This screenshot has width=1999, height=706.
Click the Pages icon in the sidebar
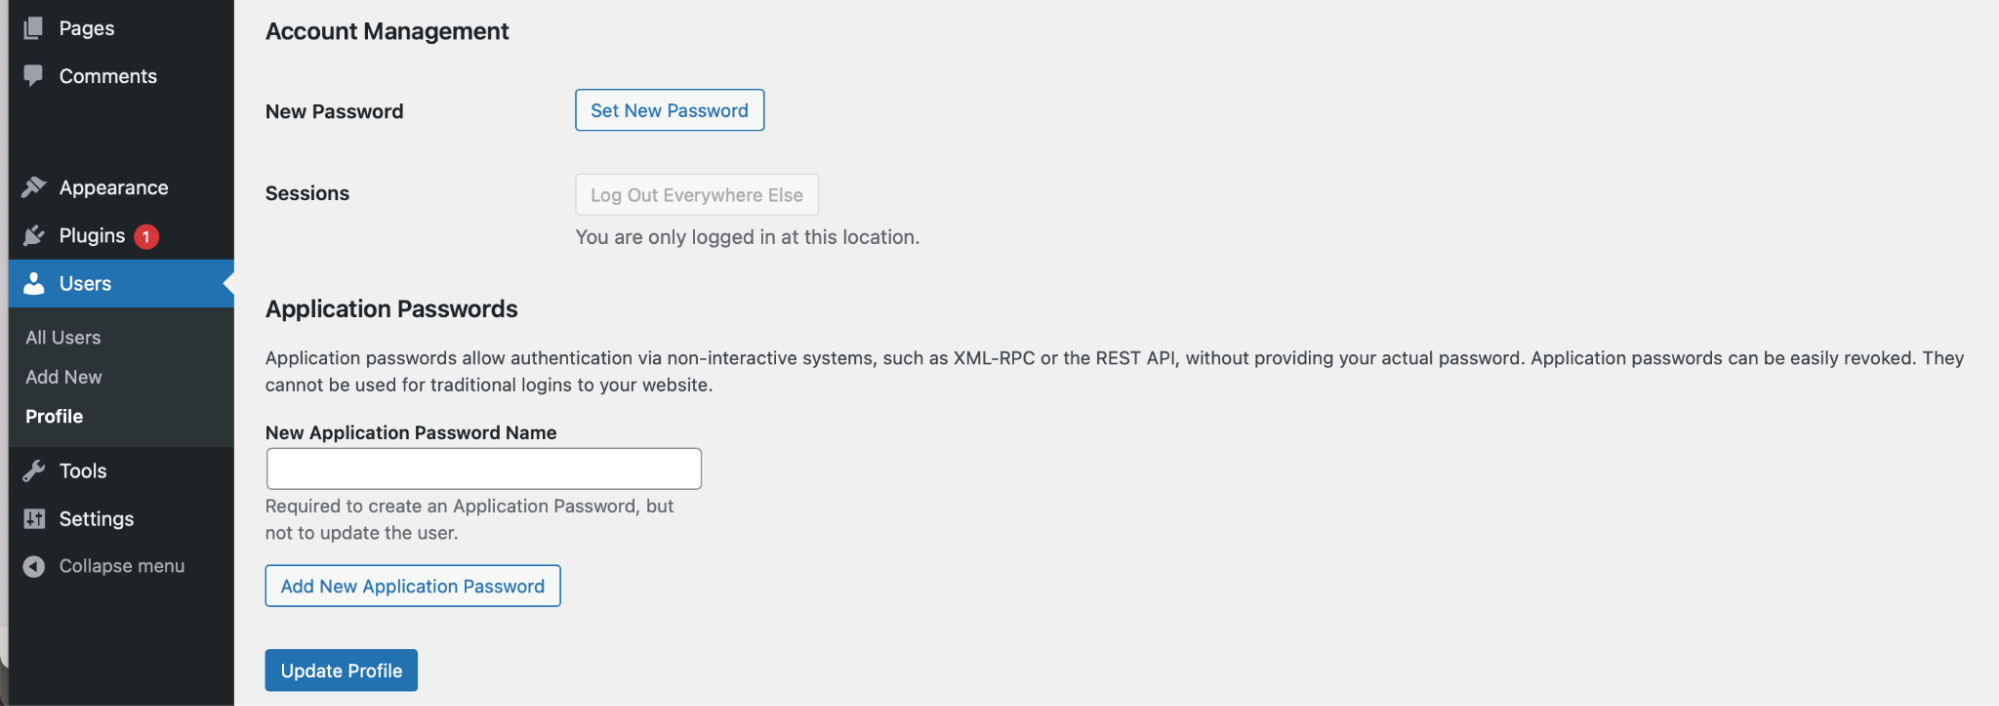(33, 27)
